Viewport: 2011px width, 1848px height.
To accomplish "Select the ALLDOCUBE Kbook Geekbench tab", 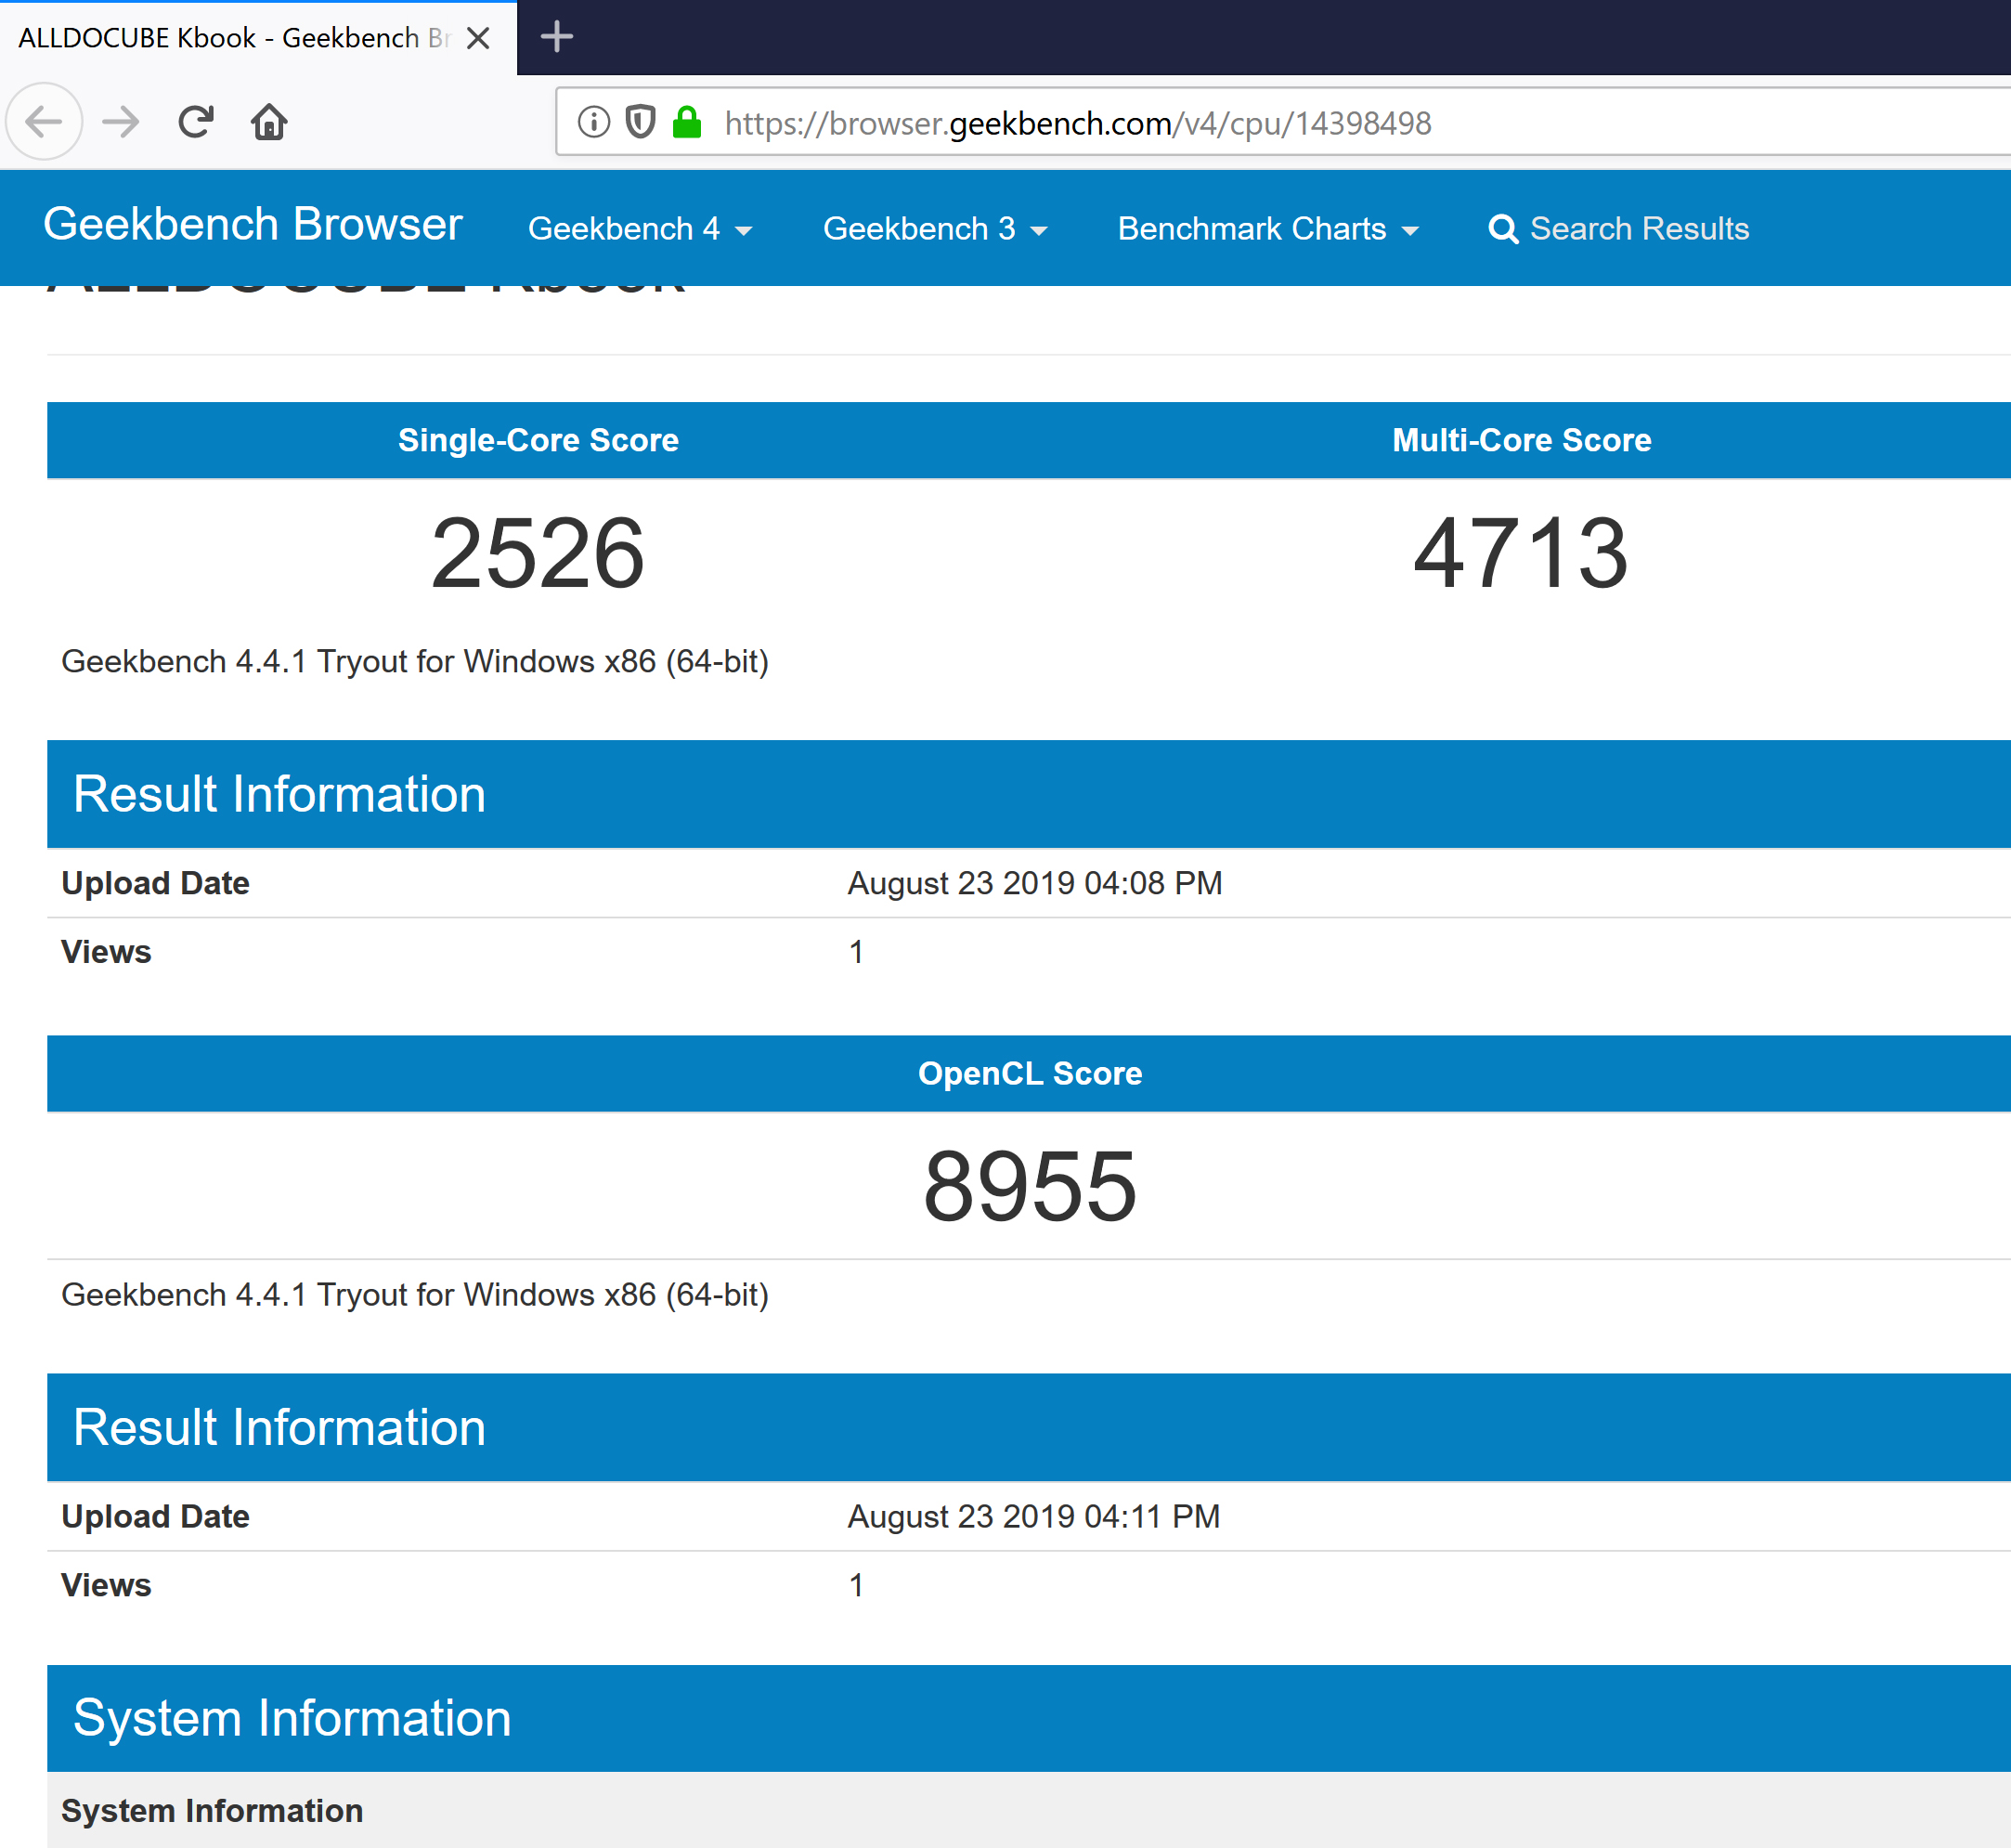I will click(x=258, y=38).
